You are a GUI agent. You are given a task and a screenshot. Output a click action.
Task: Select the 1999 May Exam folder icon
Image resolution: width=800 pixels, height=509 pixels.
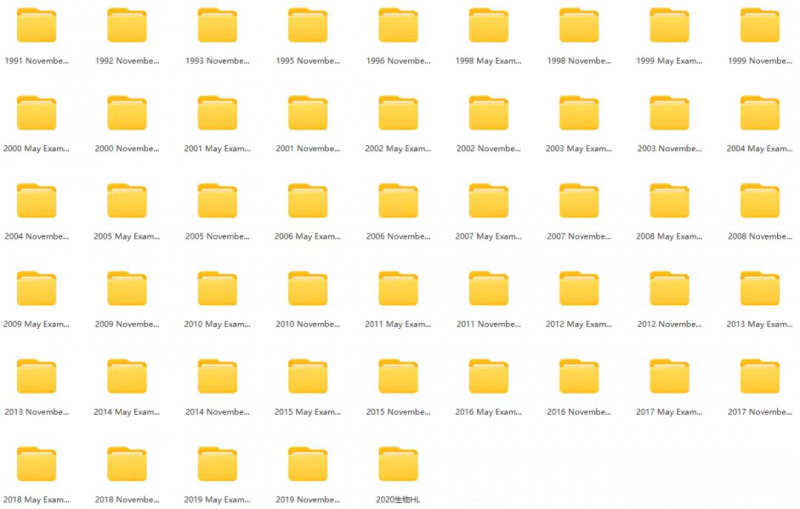(x=669, y=25)
